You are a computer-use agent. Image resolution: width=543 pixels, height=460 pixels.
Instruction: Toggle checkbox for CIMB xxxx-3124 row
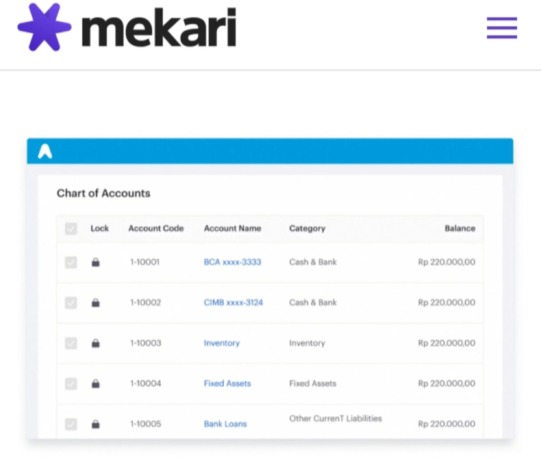(71, 303)
